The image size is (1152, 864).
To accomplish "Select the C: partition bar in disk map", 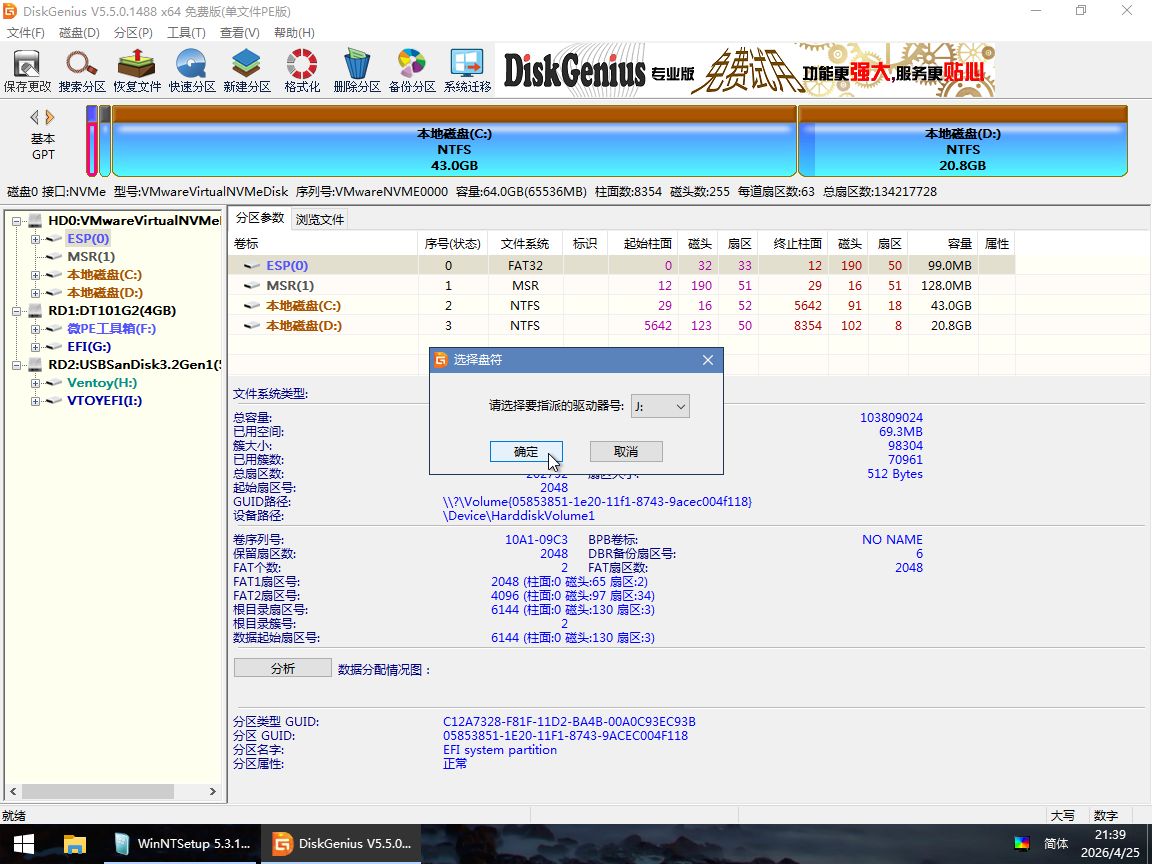I will click(454, 142).
